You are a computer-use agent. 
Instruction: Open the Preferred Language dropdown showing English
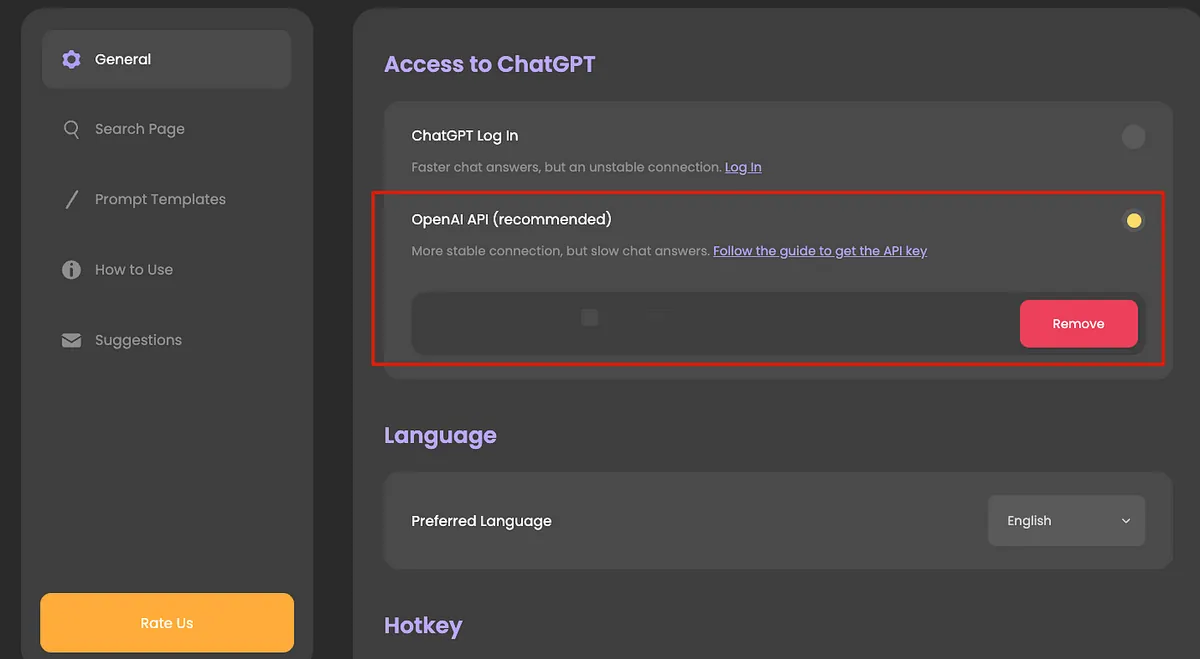1065,521
